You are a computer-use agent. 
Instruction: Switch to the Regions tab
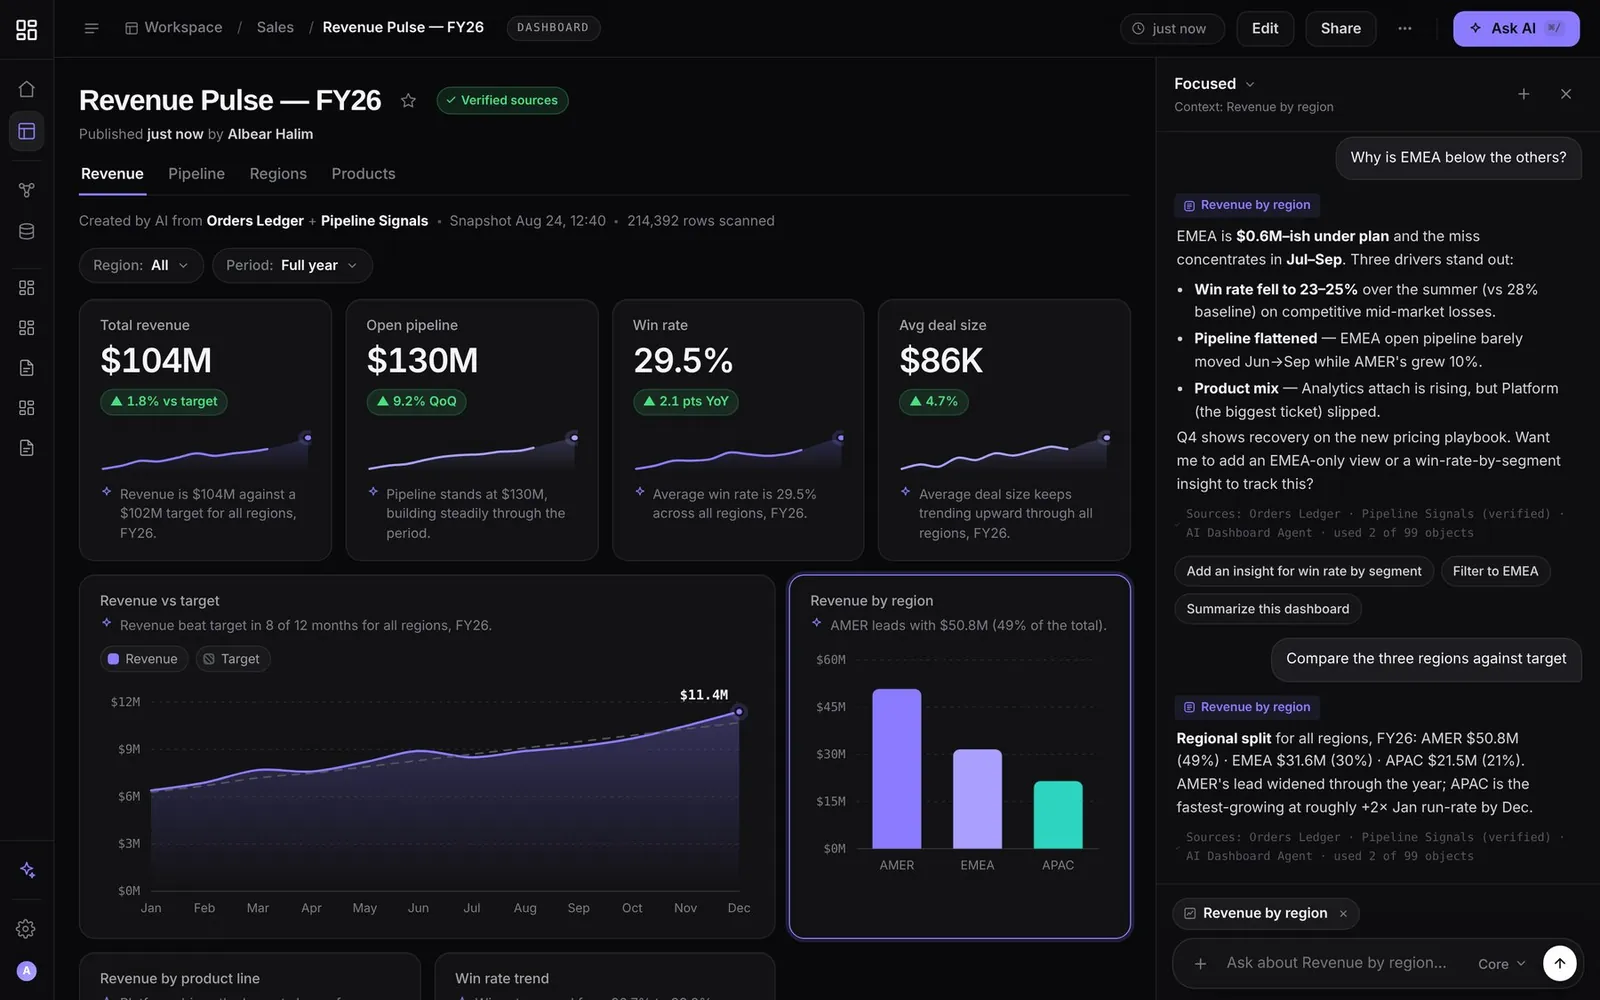pyautogui.click(x=278, y=174)
